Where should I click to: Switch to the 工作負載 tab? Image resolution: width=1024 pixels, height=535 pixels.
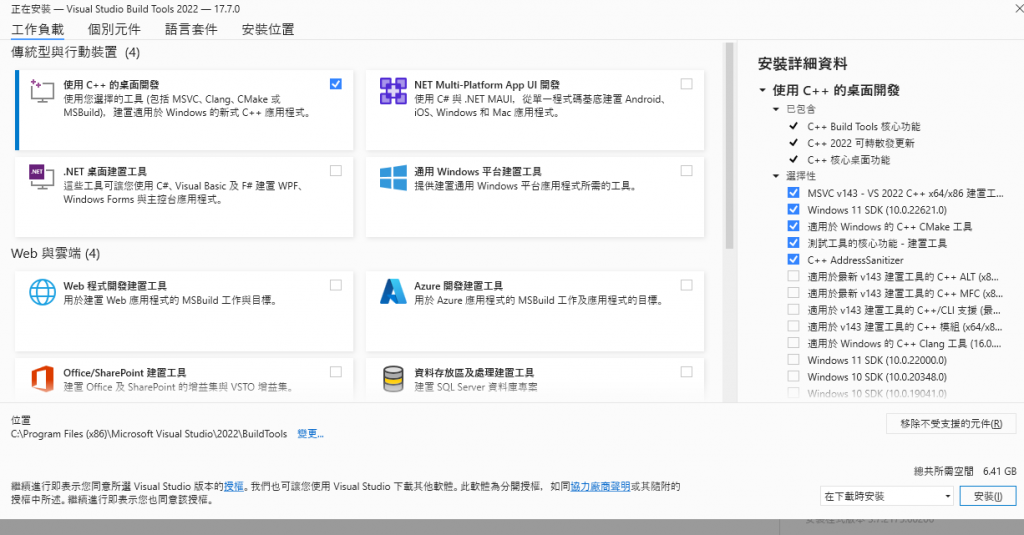(x=37, y=29)
